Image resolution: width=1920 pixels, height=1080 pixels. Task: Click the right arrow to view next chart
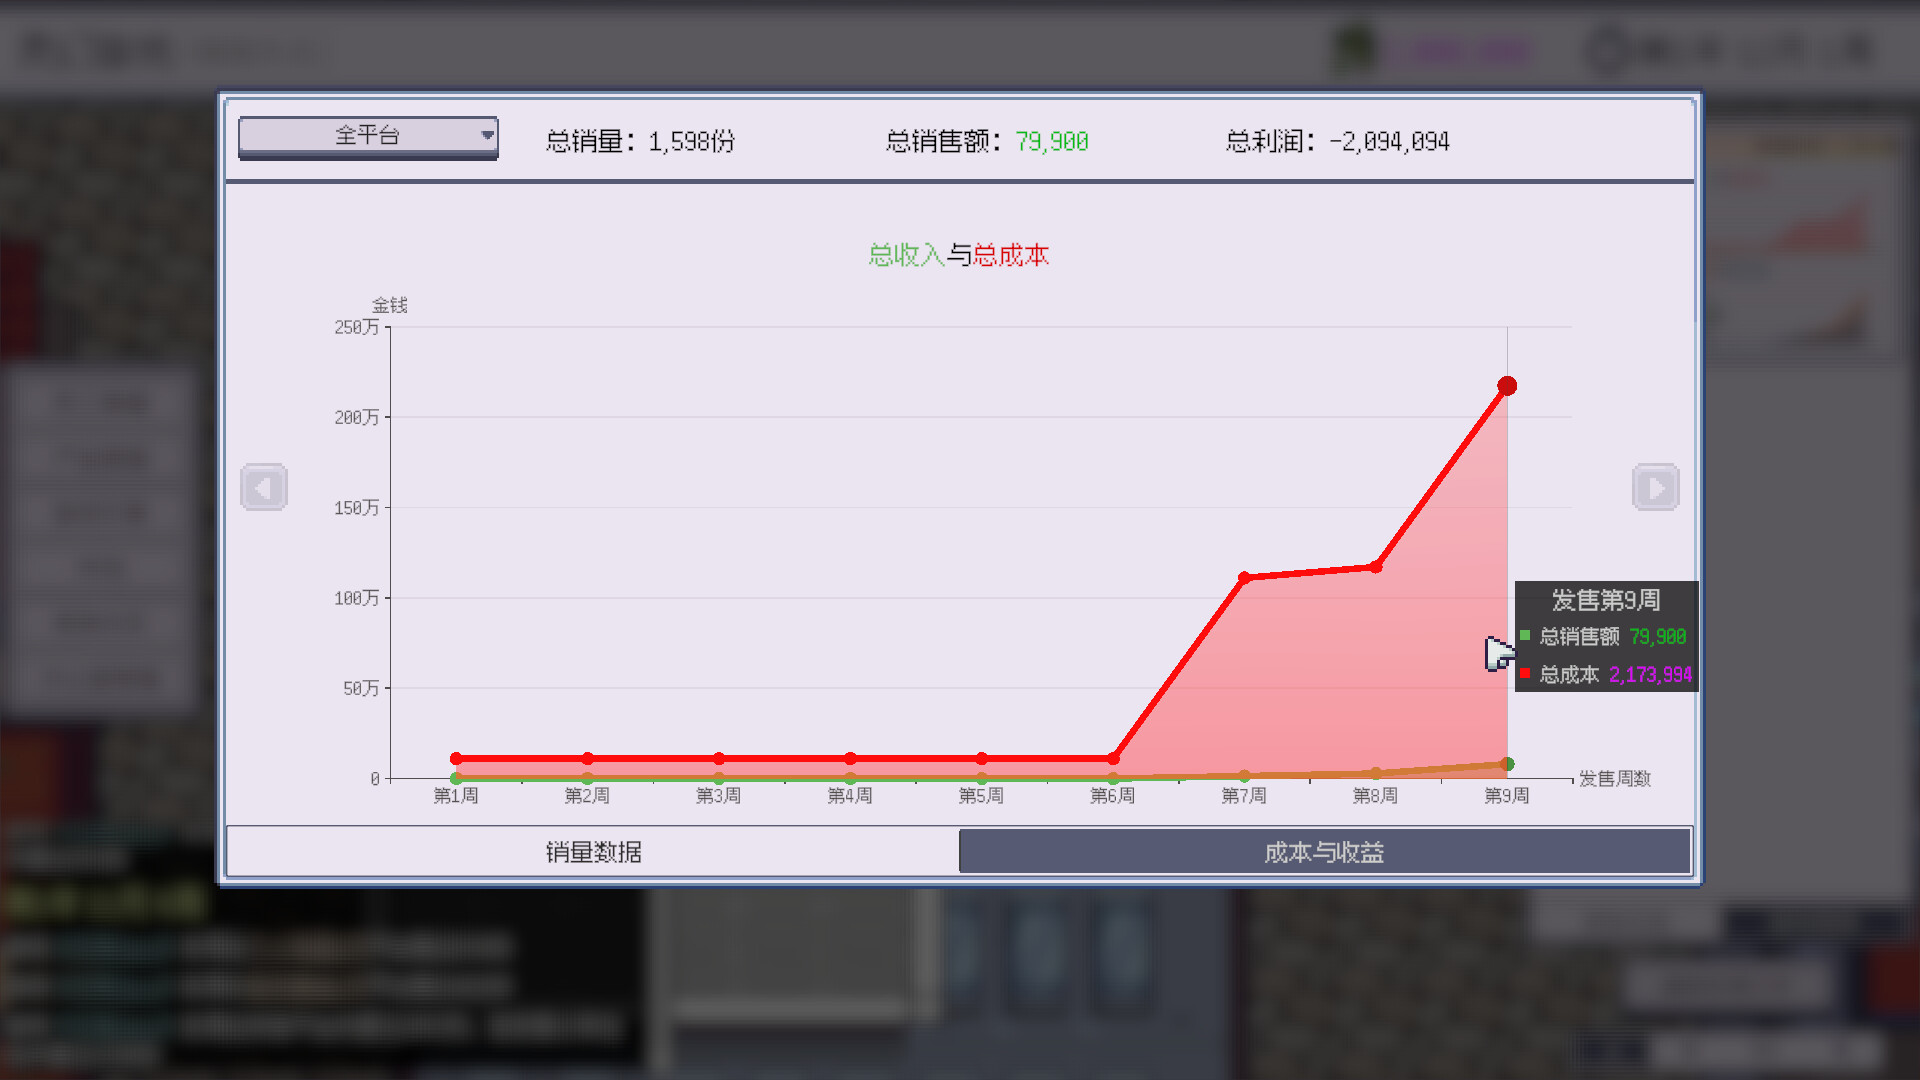click(1655, 487)
